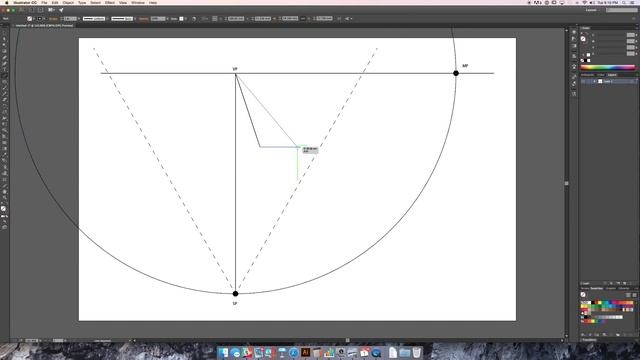This screenshot has width=640, height=360.
Task: Open the Apple menu
Action: [7, 2]
